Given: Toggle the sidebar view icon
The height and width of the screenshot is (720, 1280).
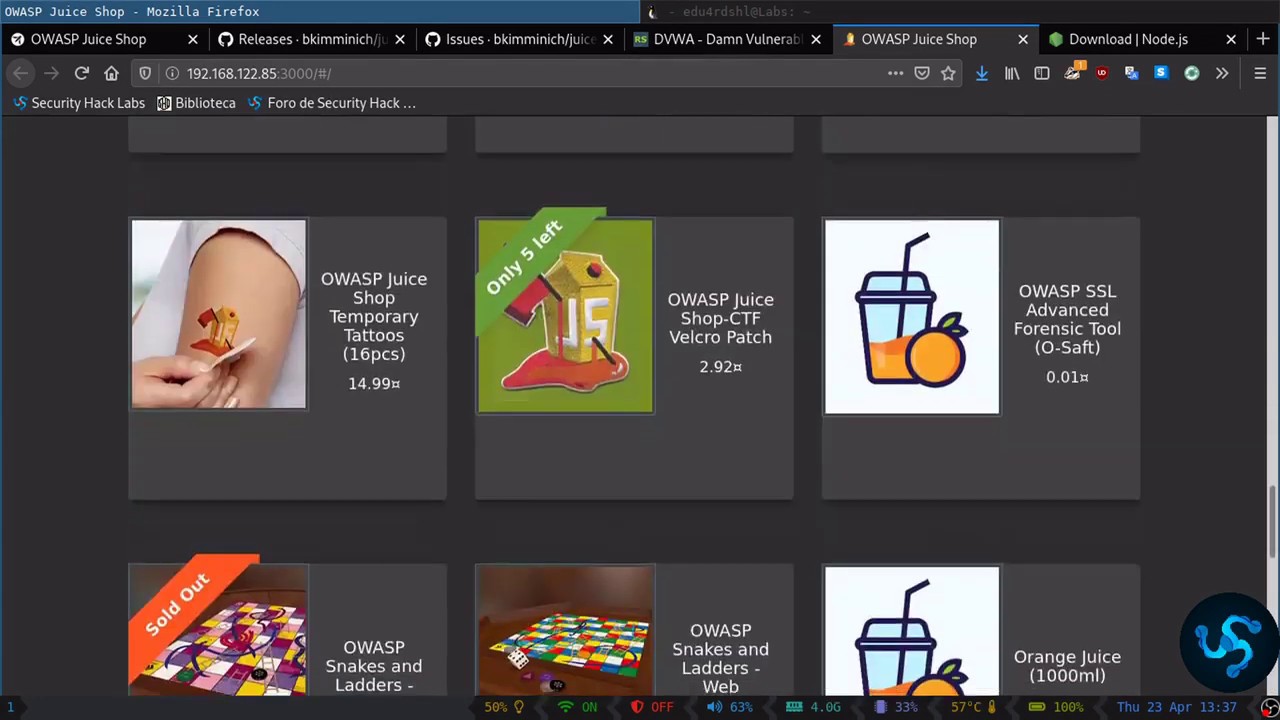Looking at the screenshot, I should tap(1042, 73).
